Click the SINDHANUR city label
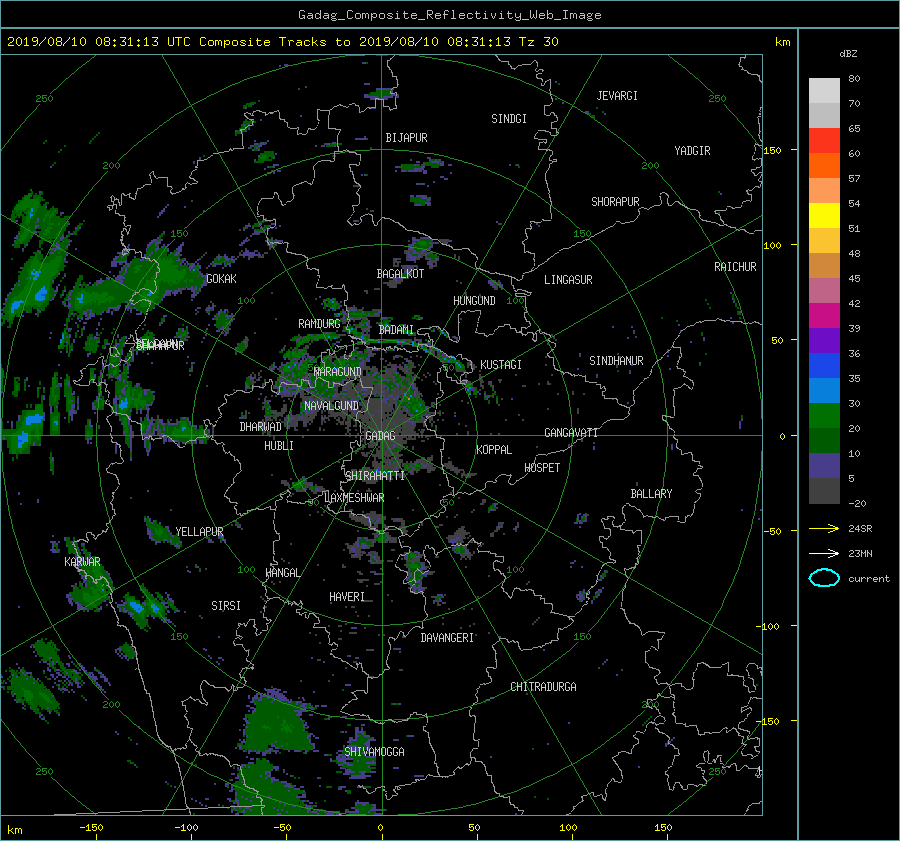 coord(616,361)
